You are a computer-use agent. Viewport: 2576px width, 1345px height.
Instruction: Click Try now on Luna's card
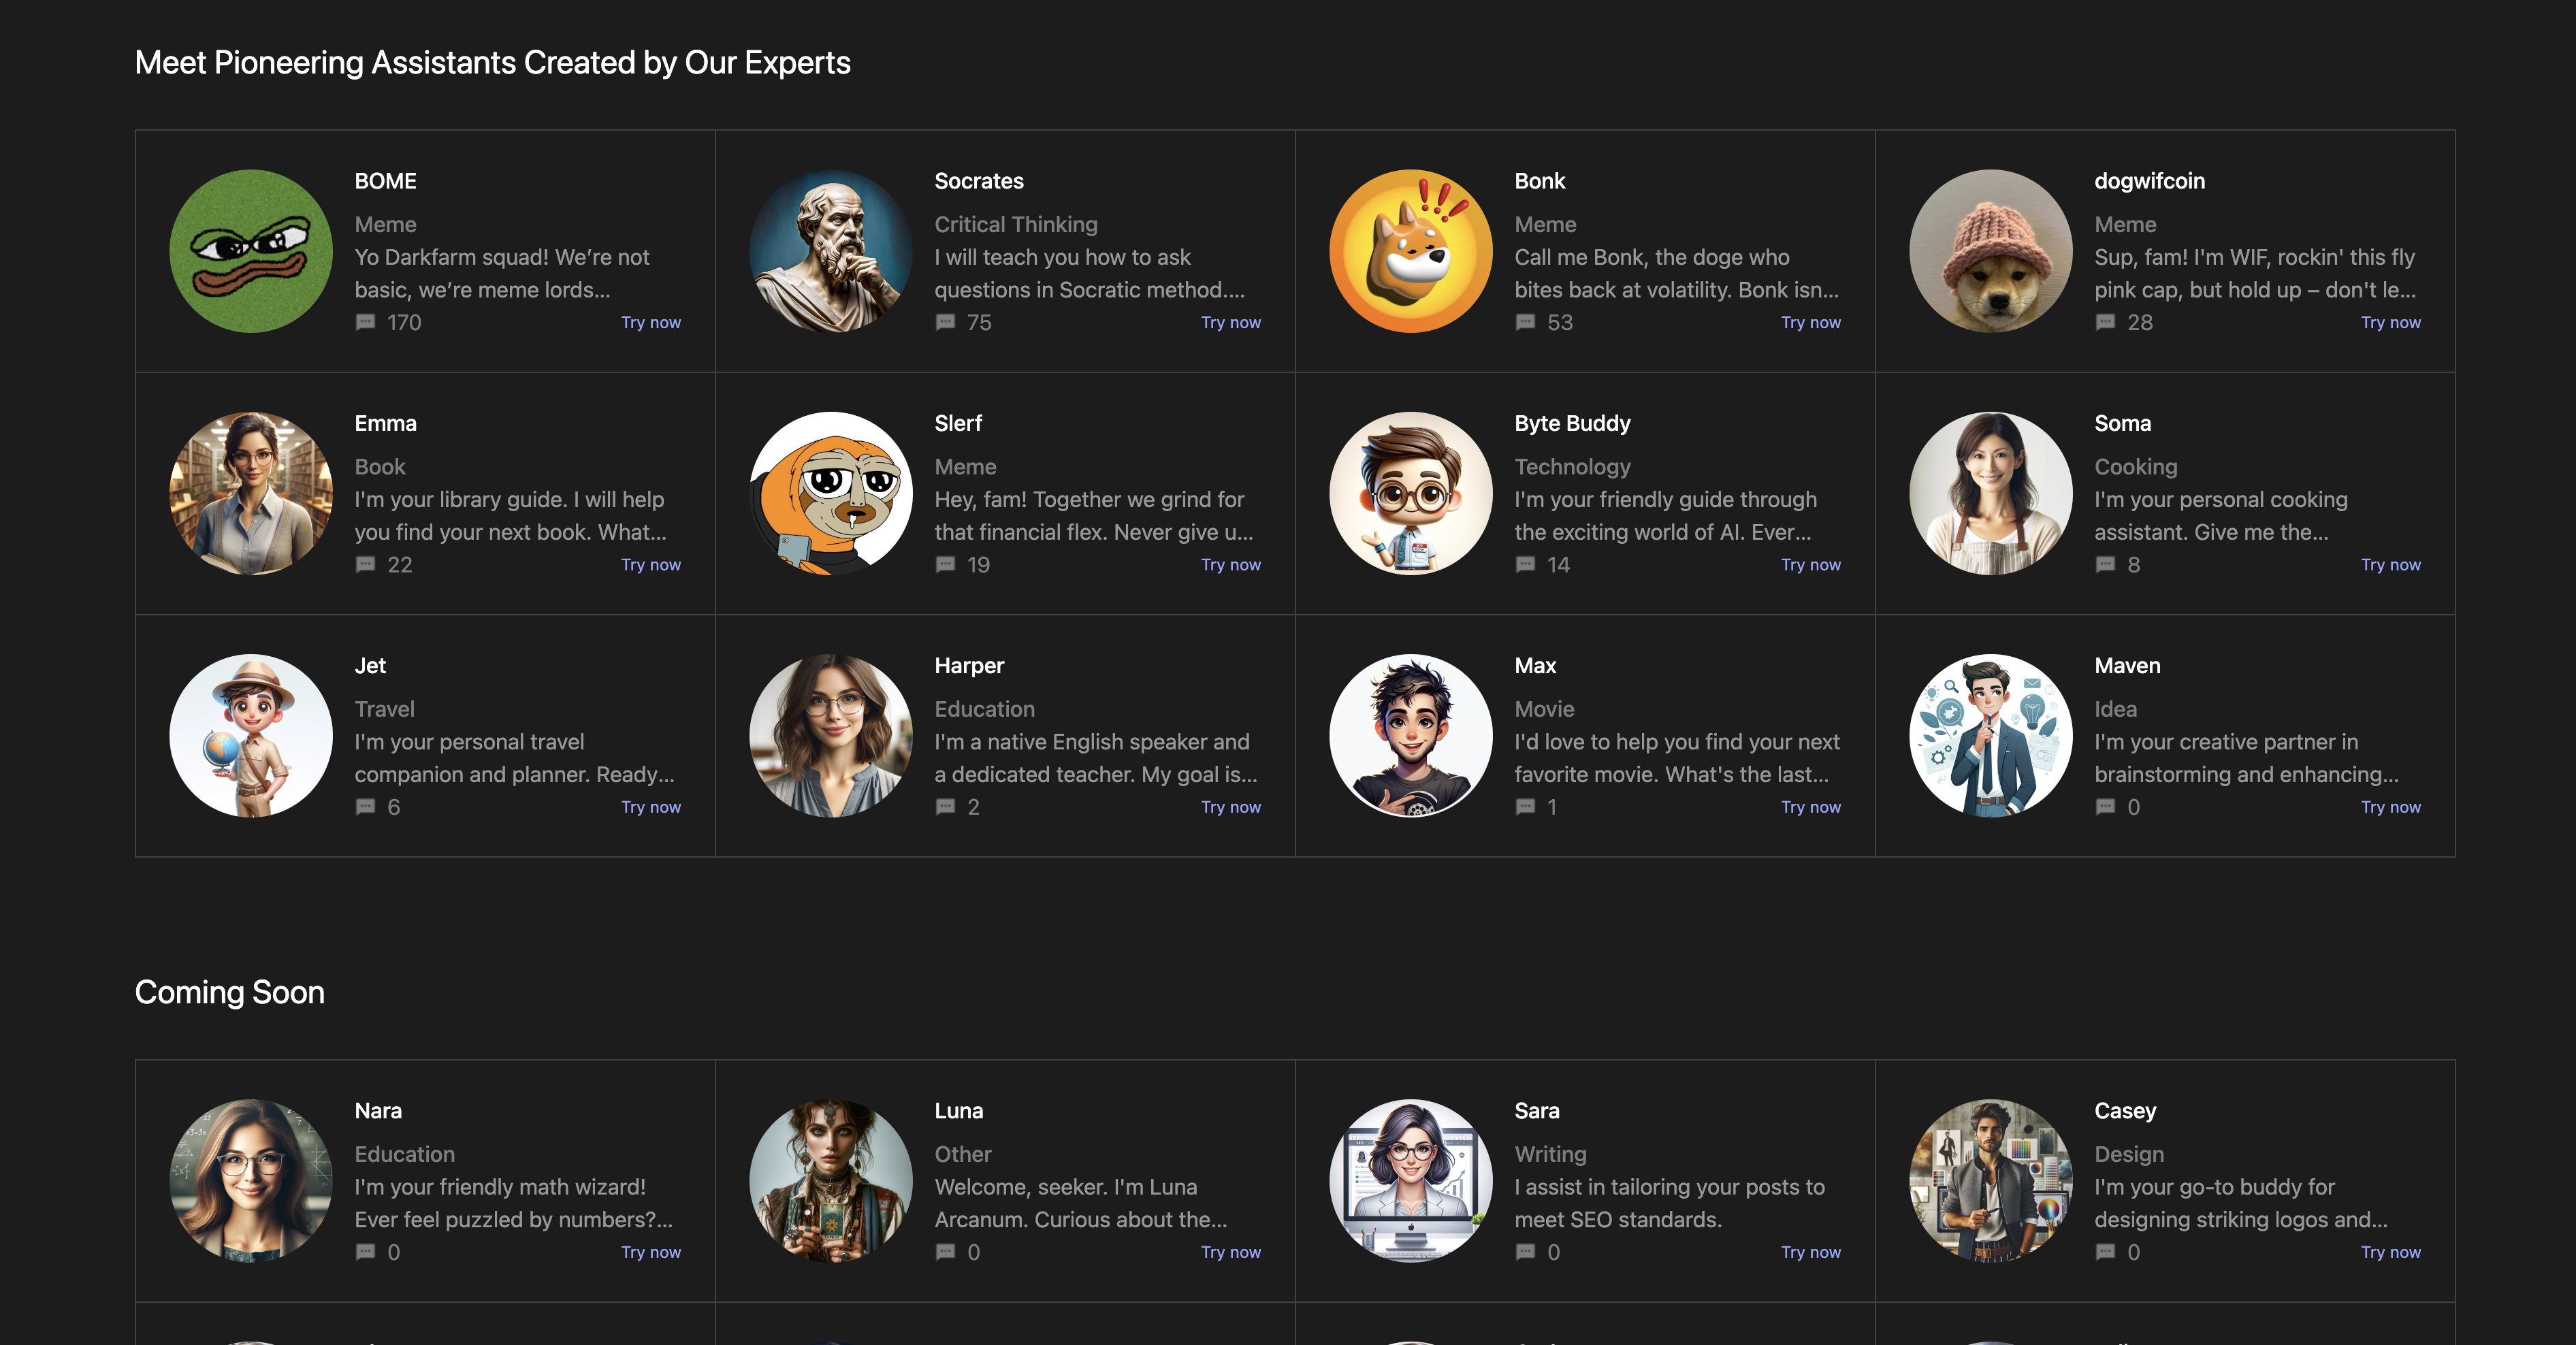[1231, 1252]
